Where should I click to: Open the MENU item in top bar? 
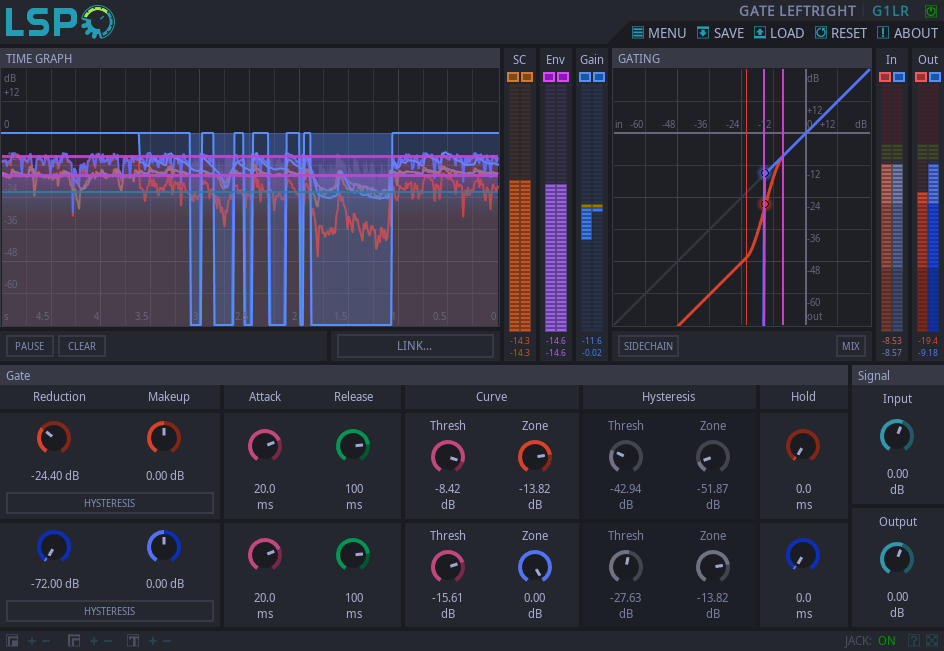point(659,33)
